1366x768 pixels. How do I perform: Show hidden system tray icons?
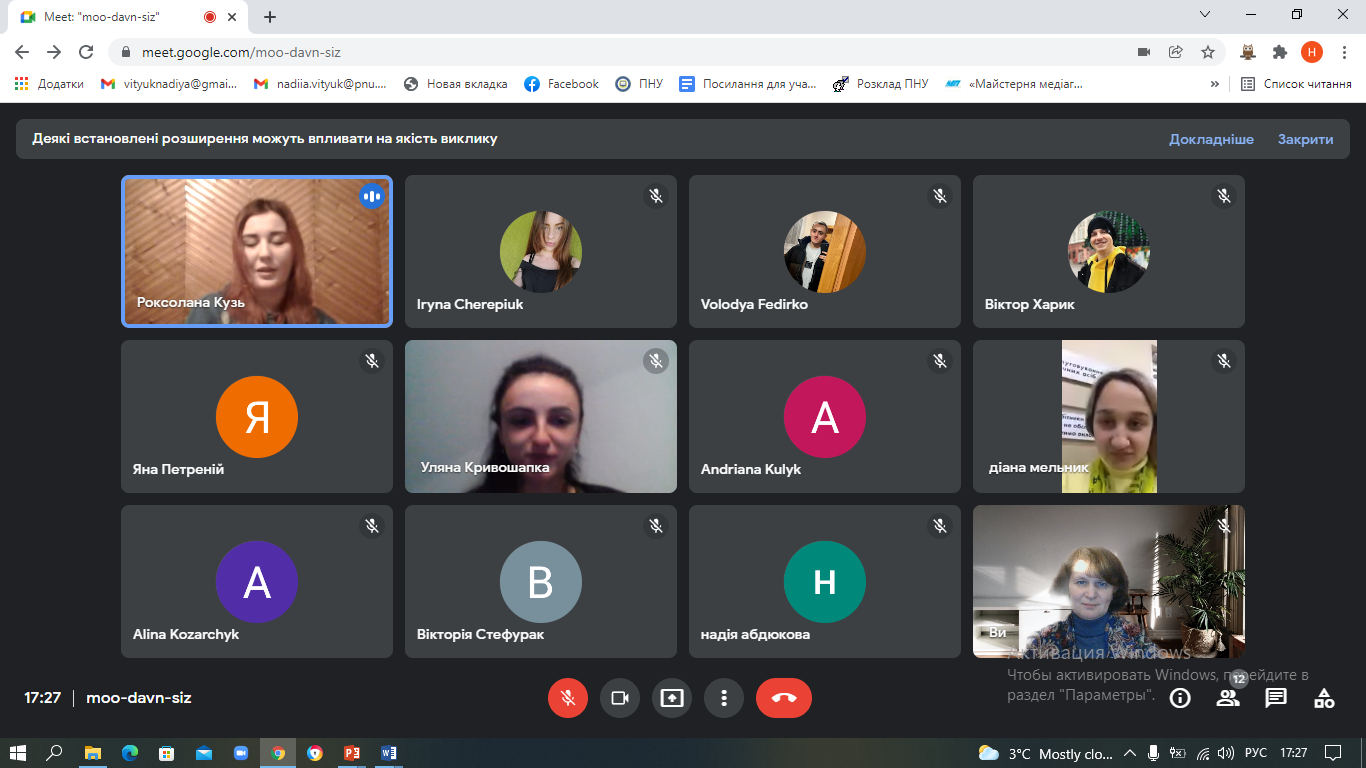click(x=1130, y=753)
